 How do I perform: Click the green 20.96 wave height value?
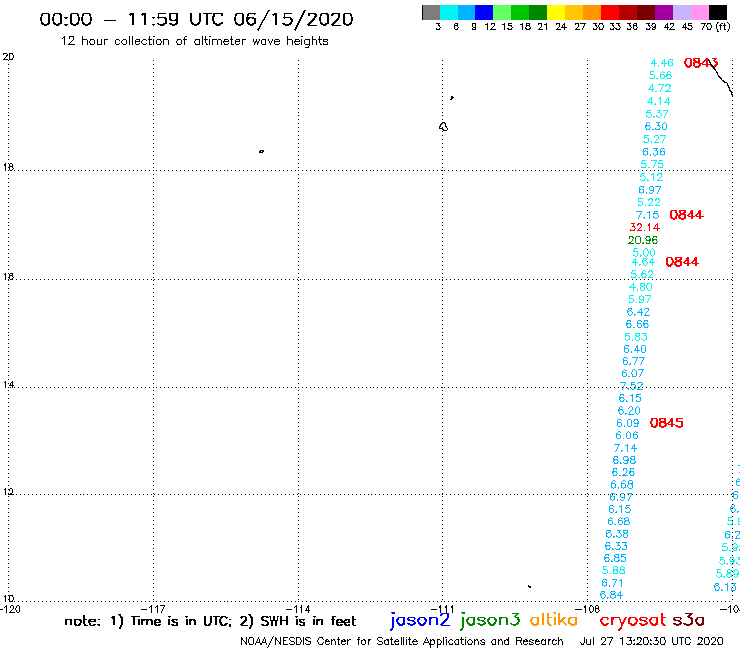[x=643, y=240]
